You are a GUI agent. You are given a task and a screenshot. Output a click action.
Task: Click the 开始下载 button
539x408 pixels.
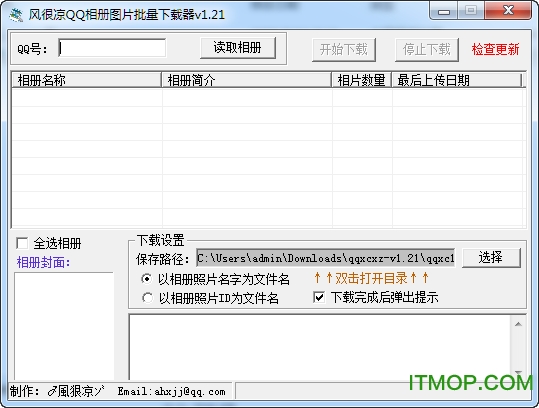click(x=344, y=50)
